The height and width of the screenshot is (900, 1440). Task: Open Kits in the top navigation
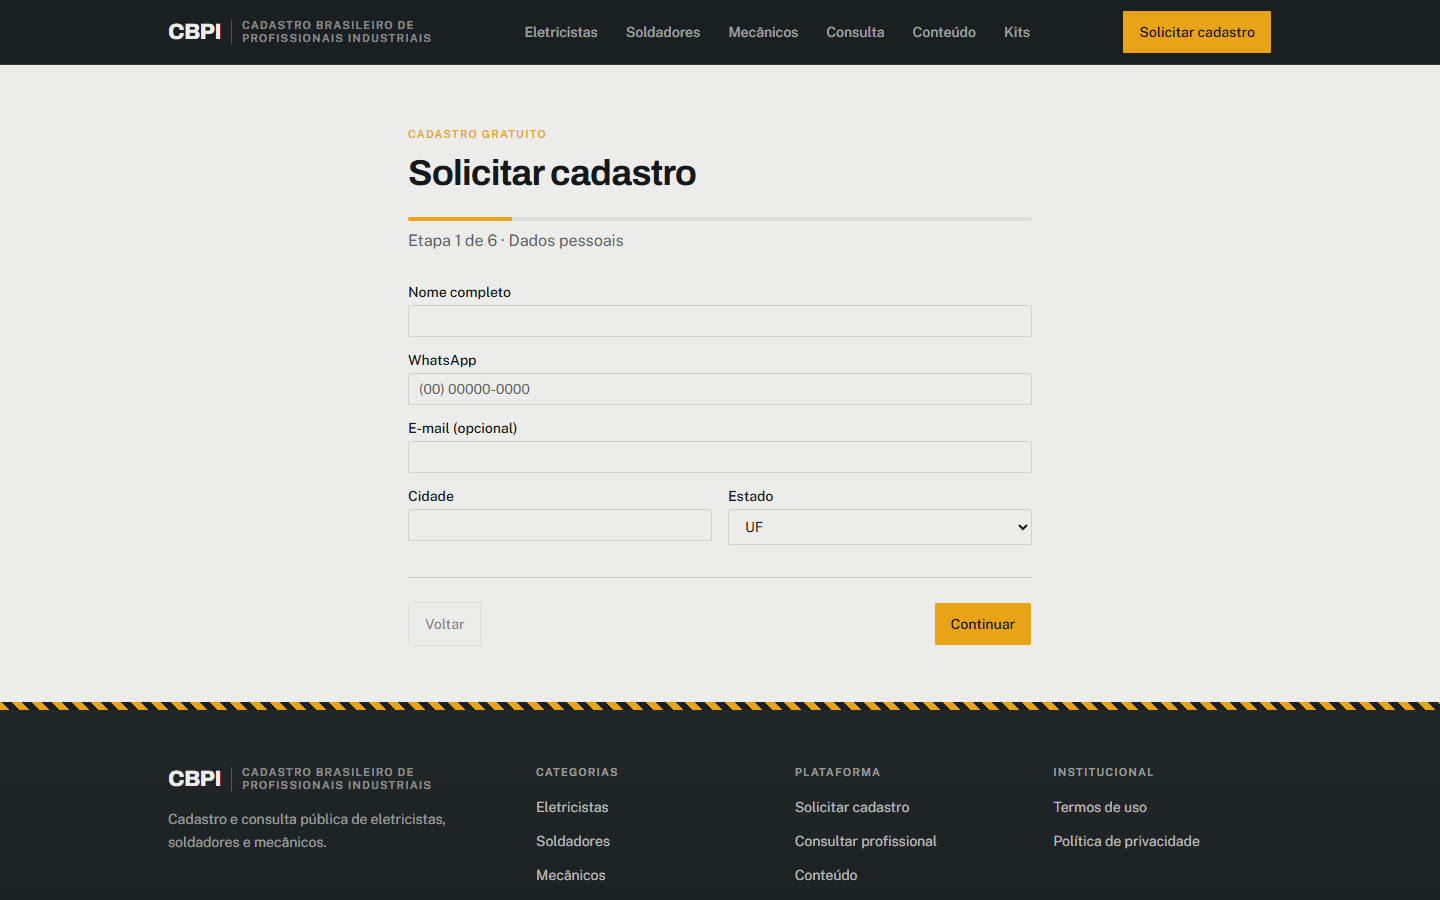(x=1017, y=32)
